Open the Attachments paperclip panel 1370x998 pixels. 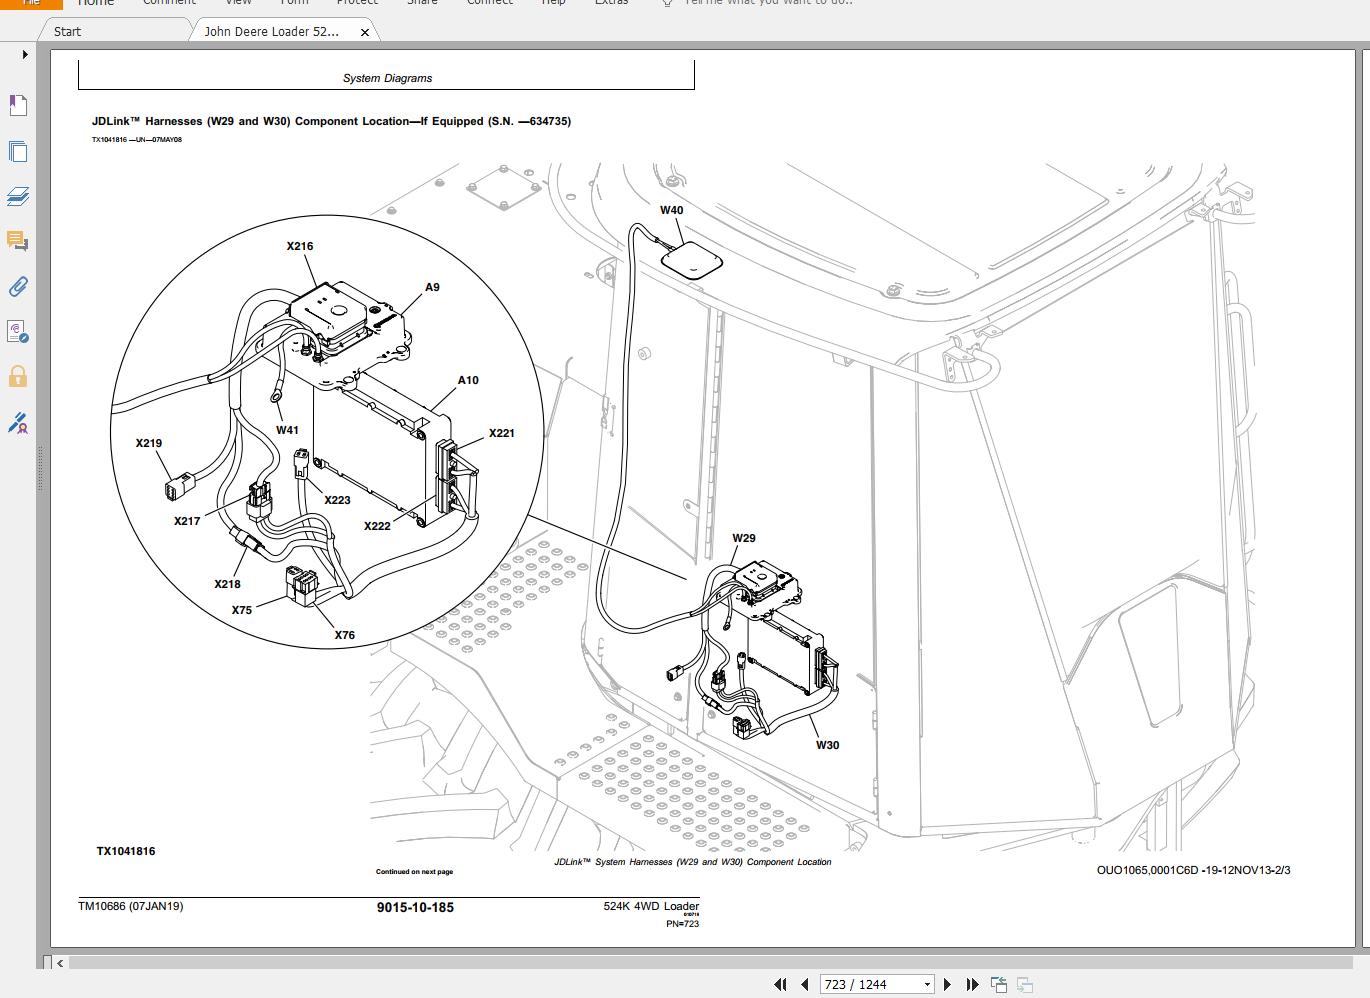point(17,287)
